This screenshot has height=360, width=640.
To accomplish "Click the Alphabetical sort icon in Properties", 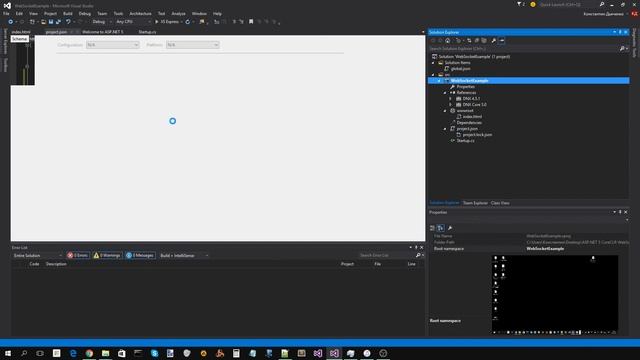I will coord(440,228).
